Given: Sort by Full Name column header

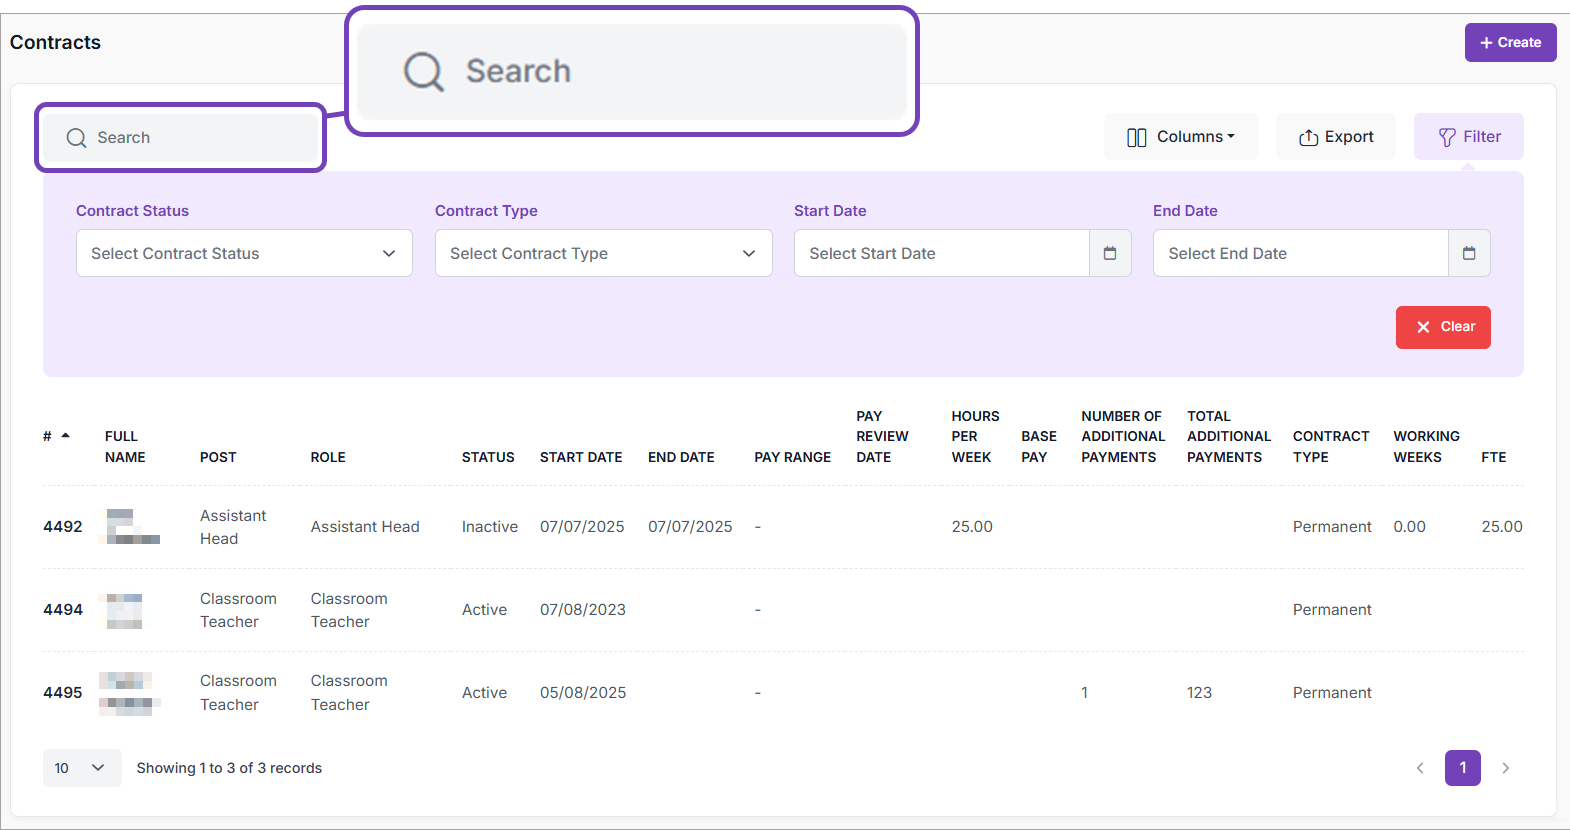Looking at the screenshot, I should tap(125, 446).
